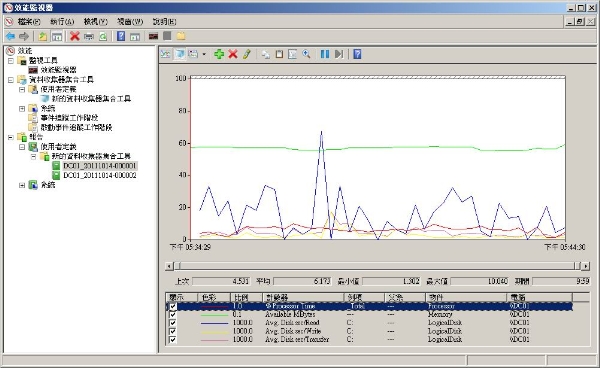Open the 檢視(V) menu

point(96,22)
